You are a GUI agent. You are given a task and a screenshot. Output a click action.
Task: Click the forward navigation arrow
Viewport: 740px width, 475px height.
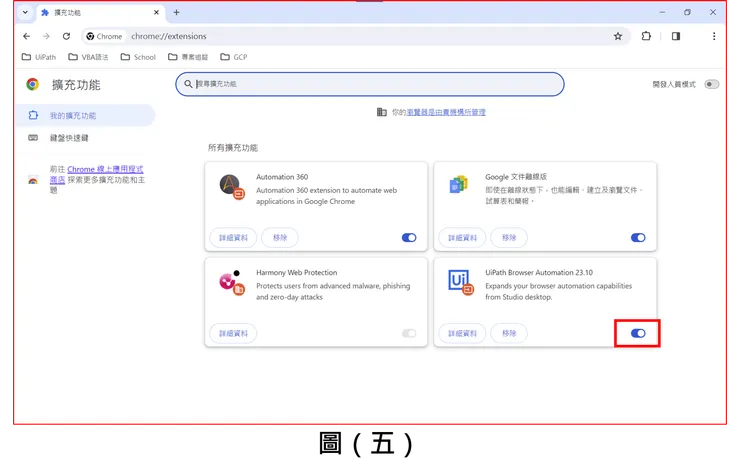pos(46,36)
